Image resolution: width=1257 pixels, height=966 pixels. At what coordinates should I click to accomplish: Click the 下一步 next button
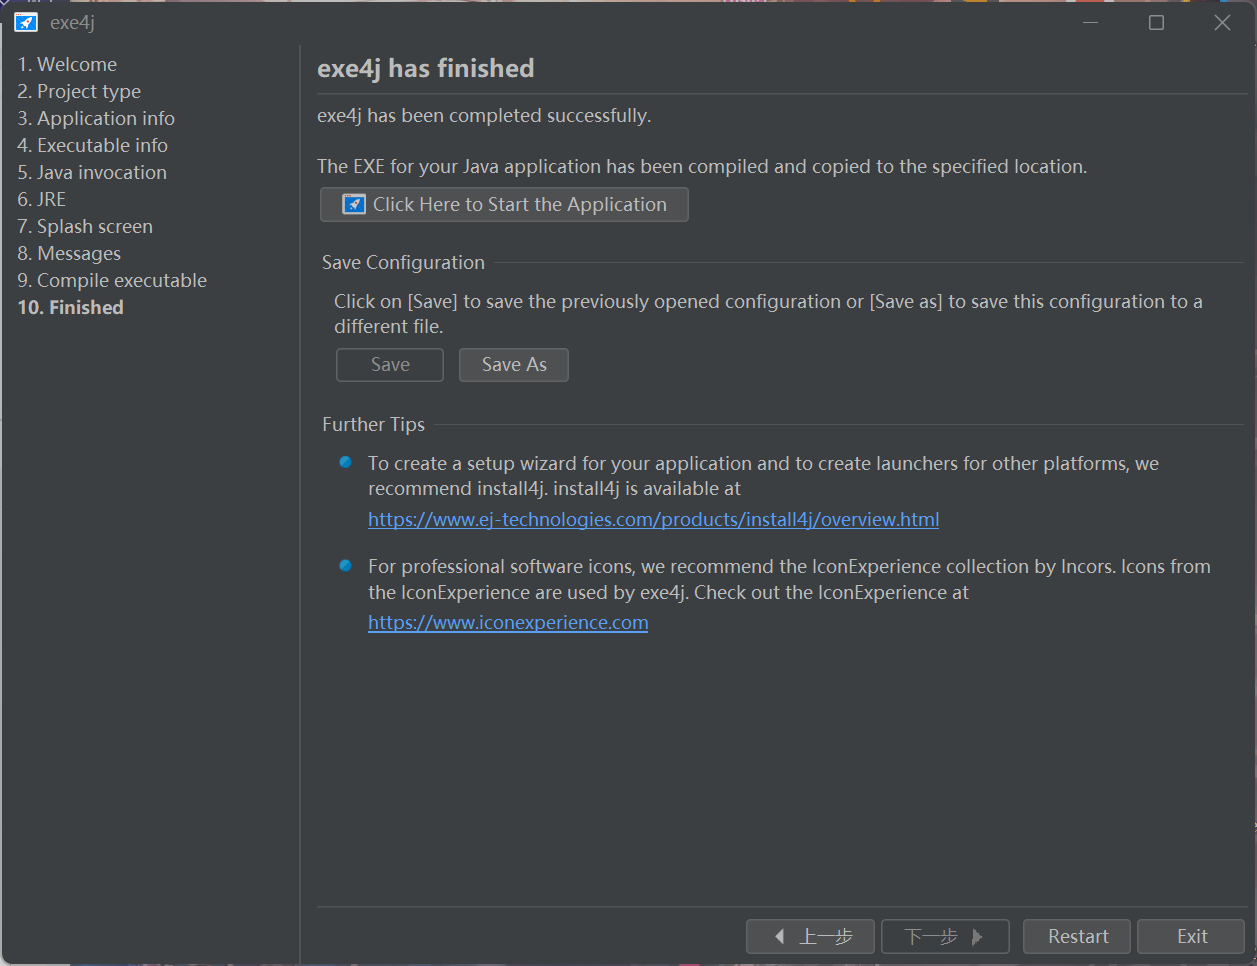pyautogui.click(x=945, y=937)
